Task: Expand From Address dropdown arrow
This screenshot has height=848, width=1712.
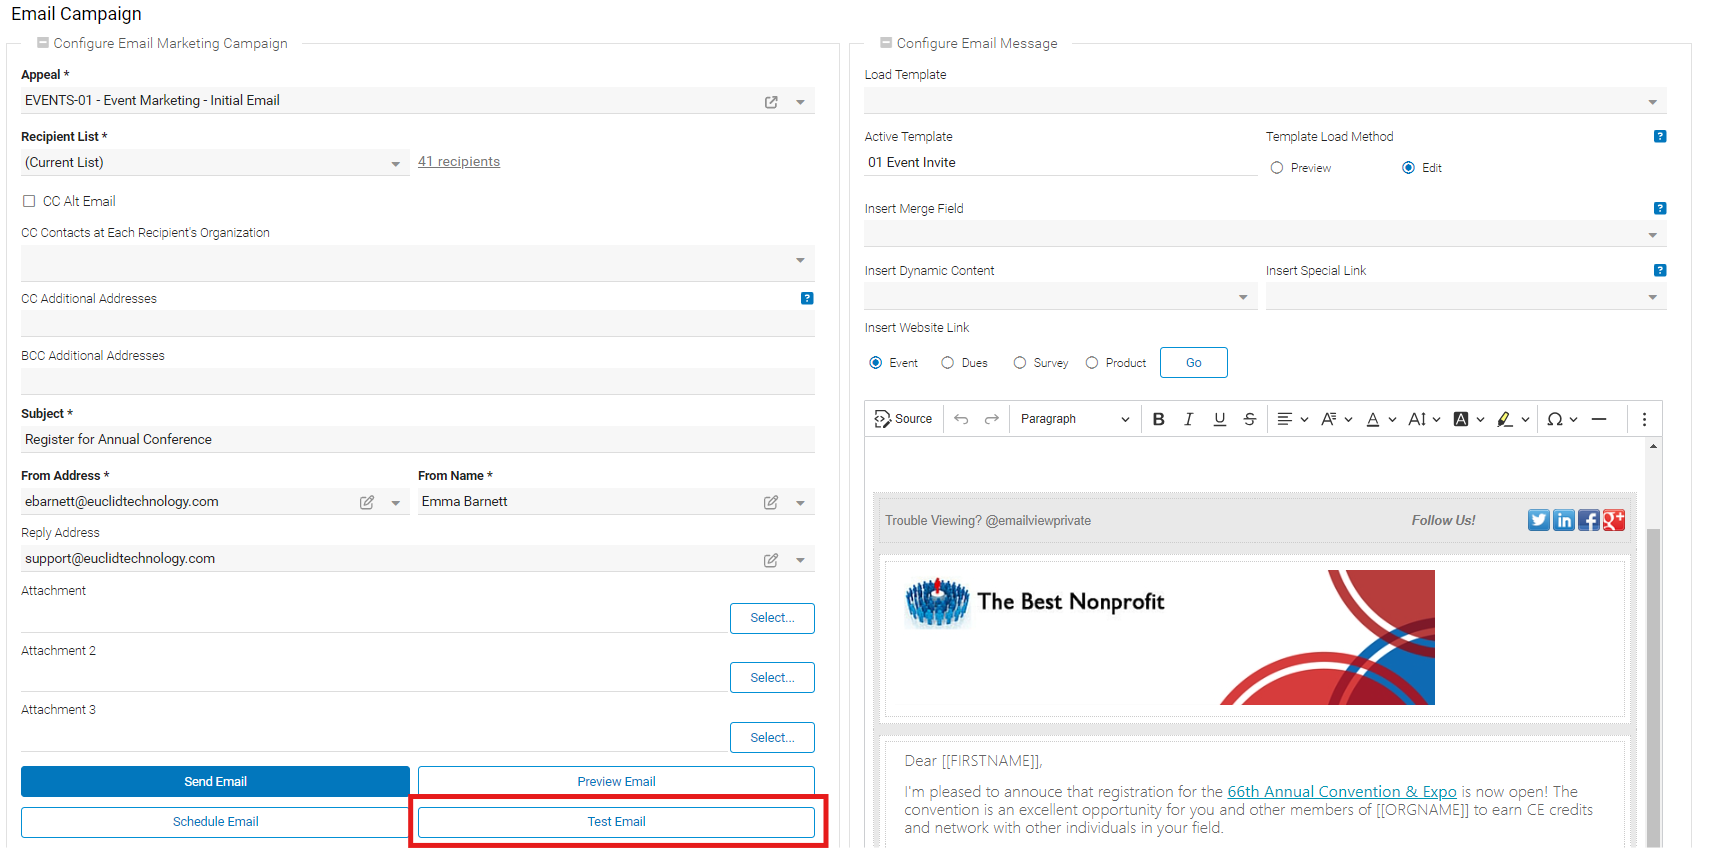Action: click(x=396, y=503)
